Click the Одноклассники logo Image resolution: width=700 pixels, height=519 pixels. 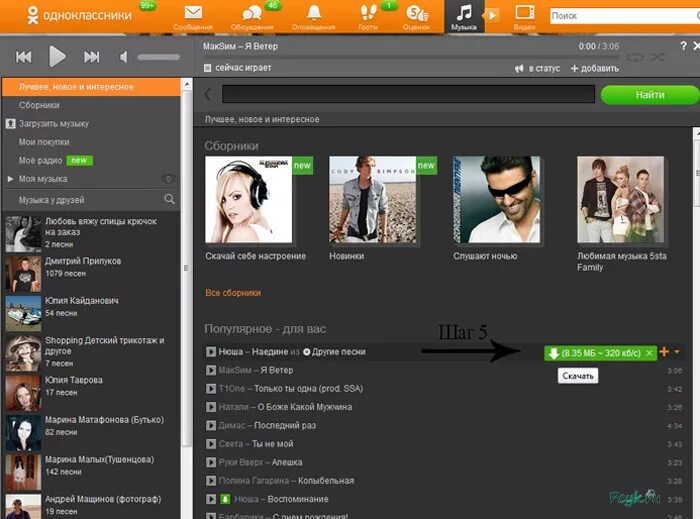[x=79, y=16]
